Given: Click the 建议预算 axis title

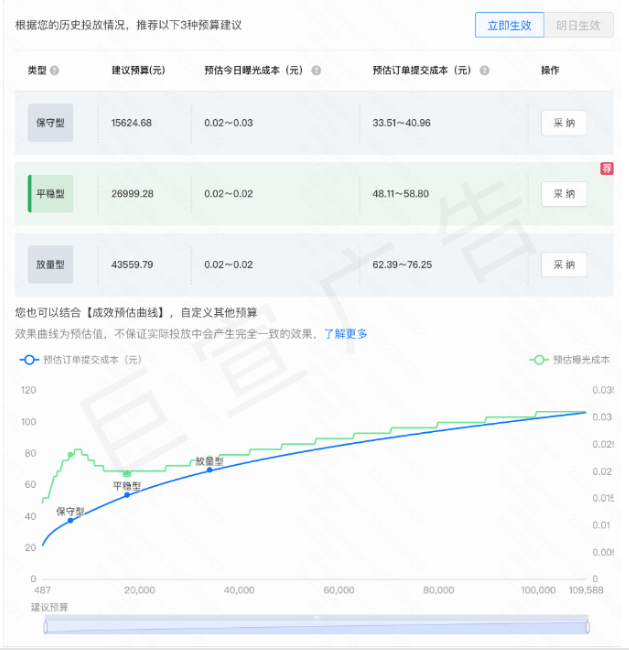Looking at the screenshot, I should pyautogui.click(x=50, y=608).
